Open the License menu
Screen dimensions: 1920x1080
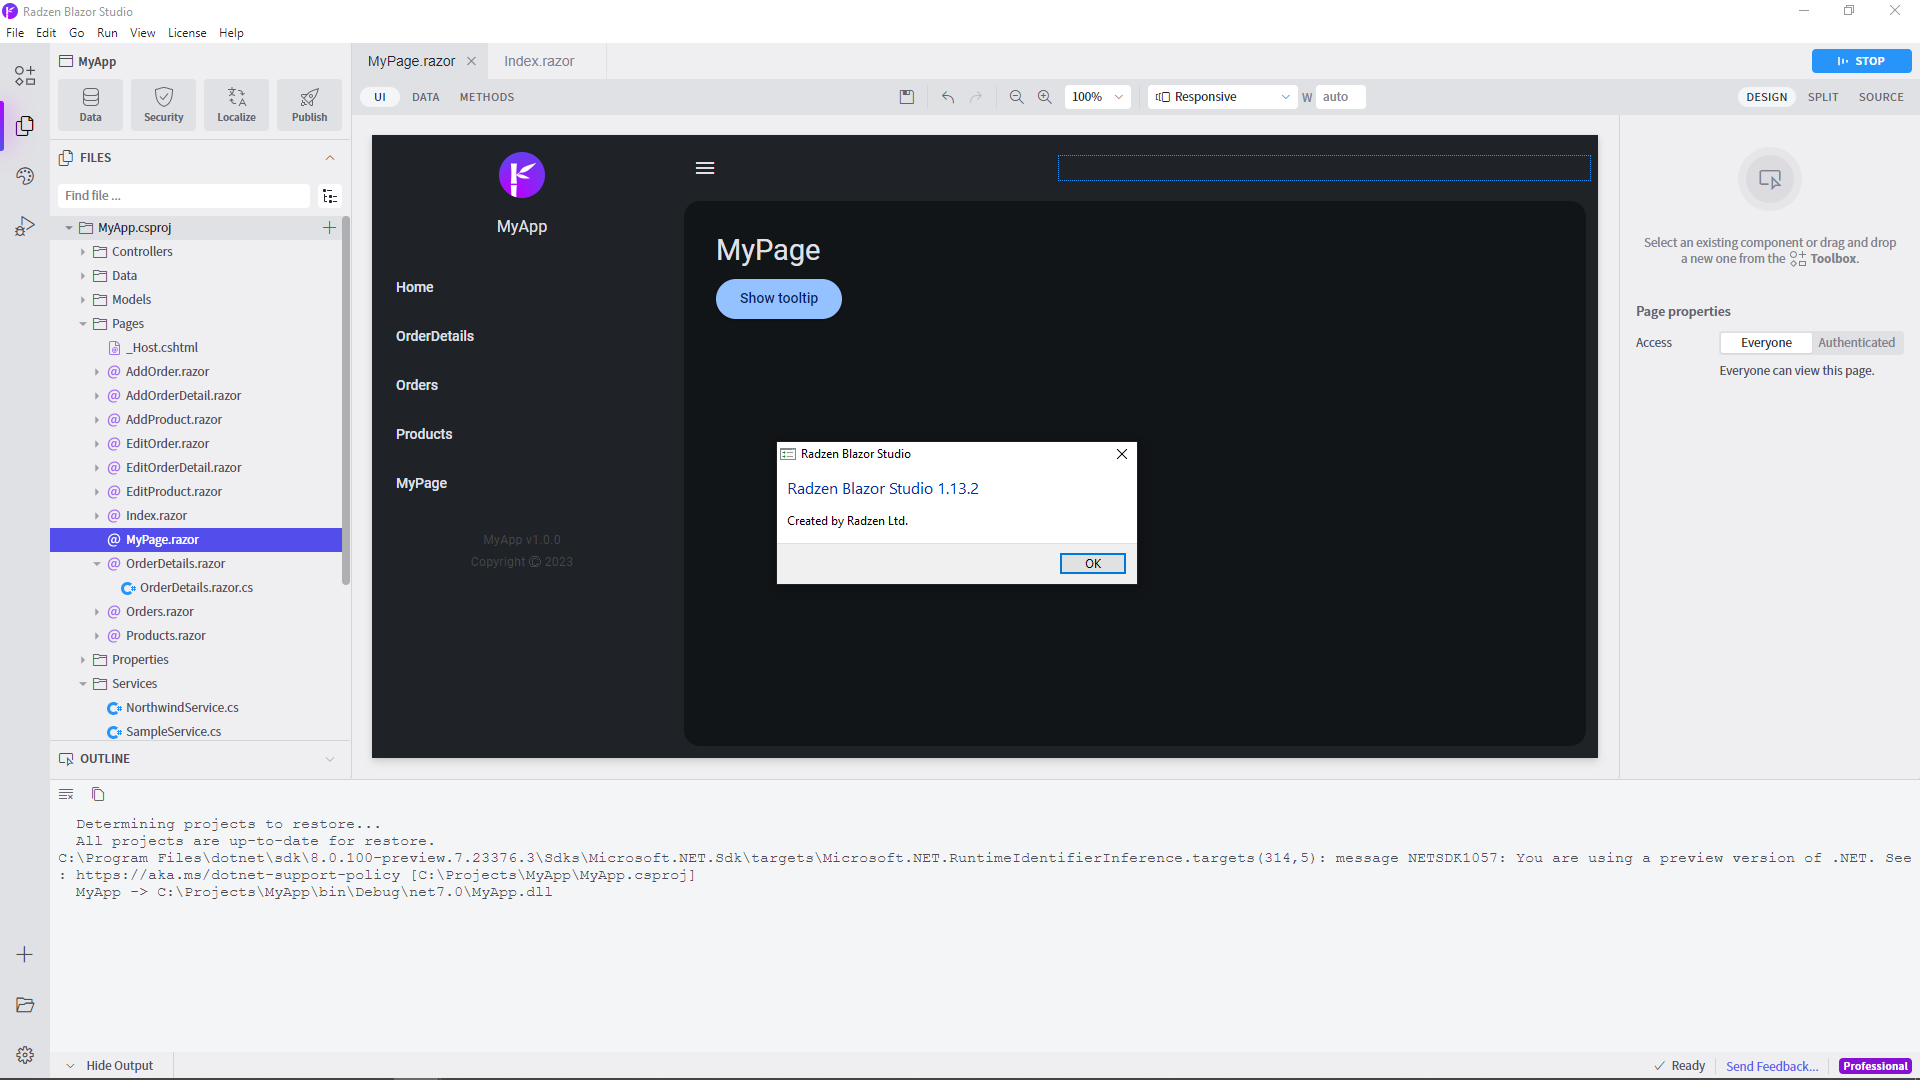pyautogui.click(x=187, y=33)
